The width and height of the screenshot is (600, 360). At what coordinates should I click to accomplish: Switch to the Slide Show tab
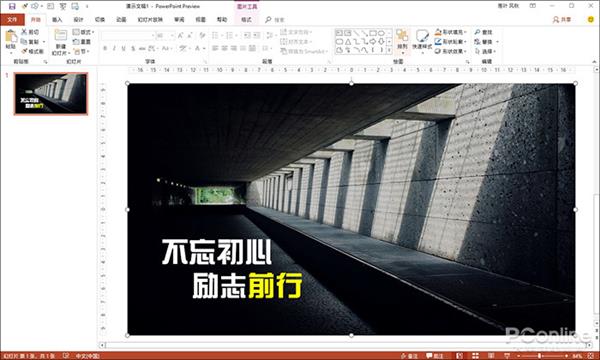pyautogui.click(x=150, y=20)
